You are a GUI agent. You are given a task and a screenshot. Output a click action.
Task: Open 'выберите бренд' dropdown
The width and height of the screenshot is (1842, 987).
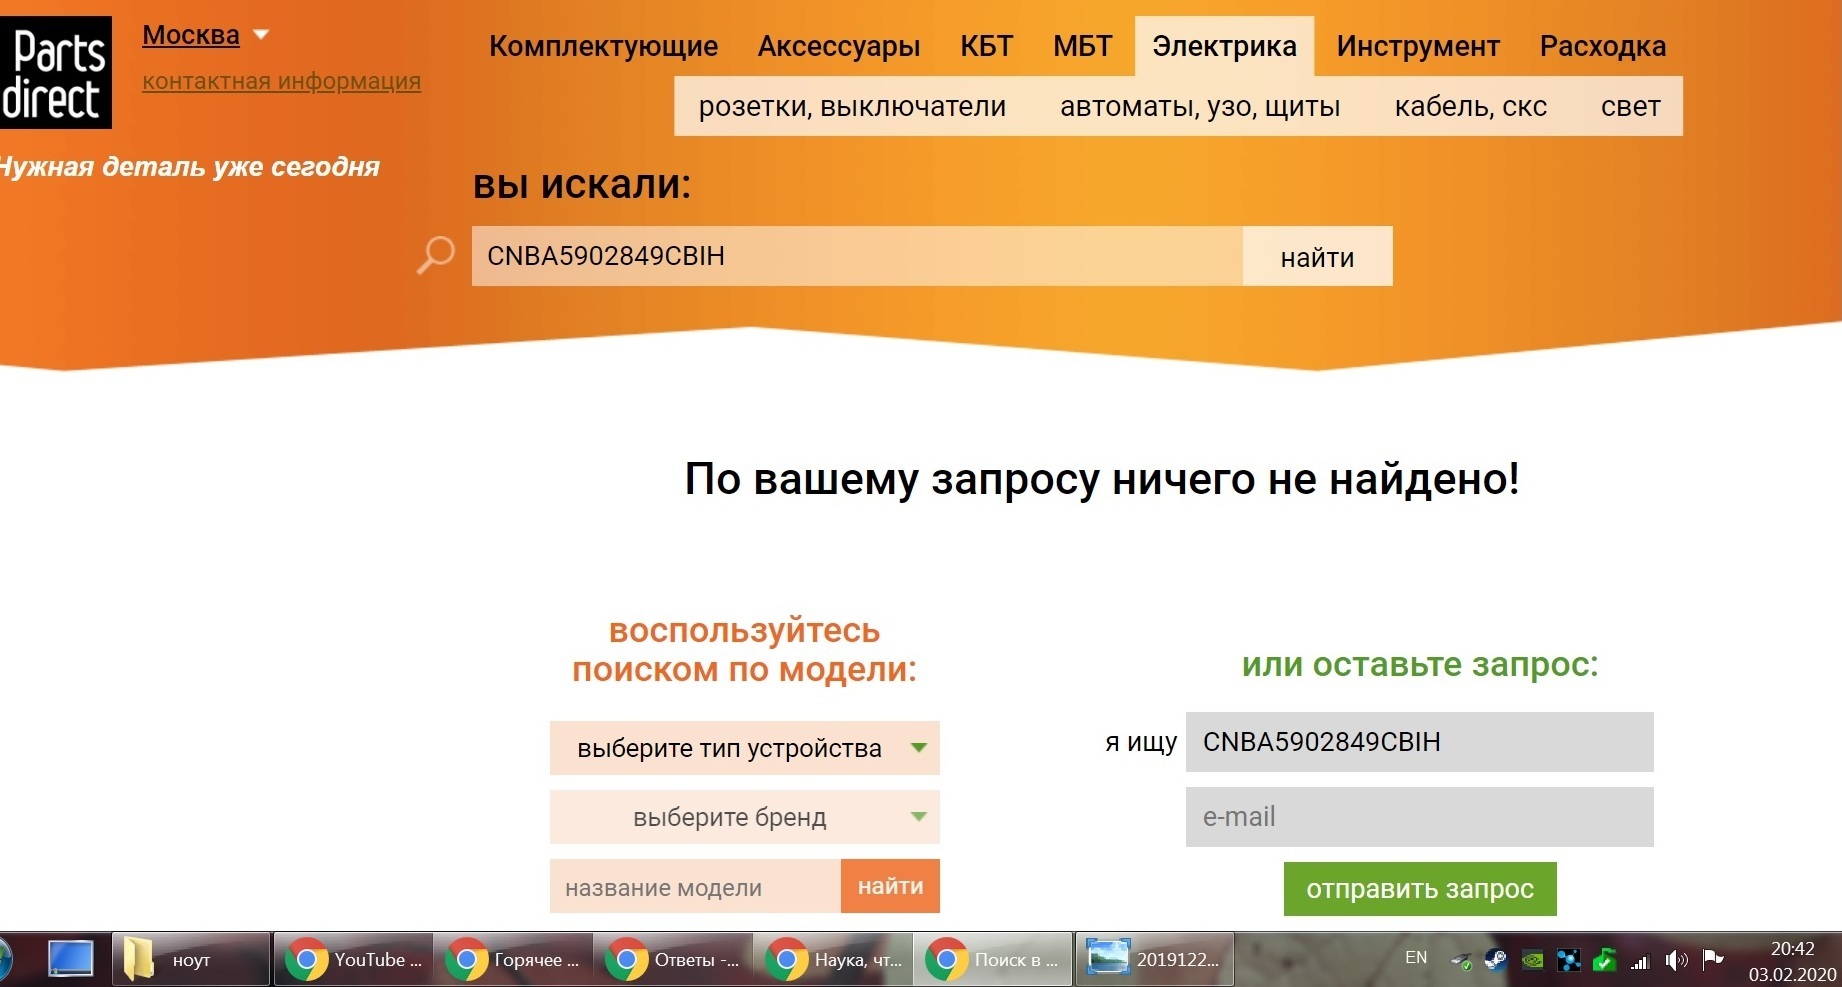click(744, 817)
